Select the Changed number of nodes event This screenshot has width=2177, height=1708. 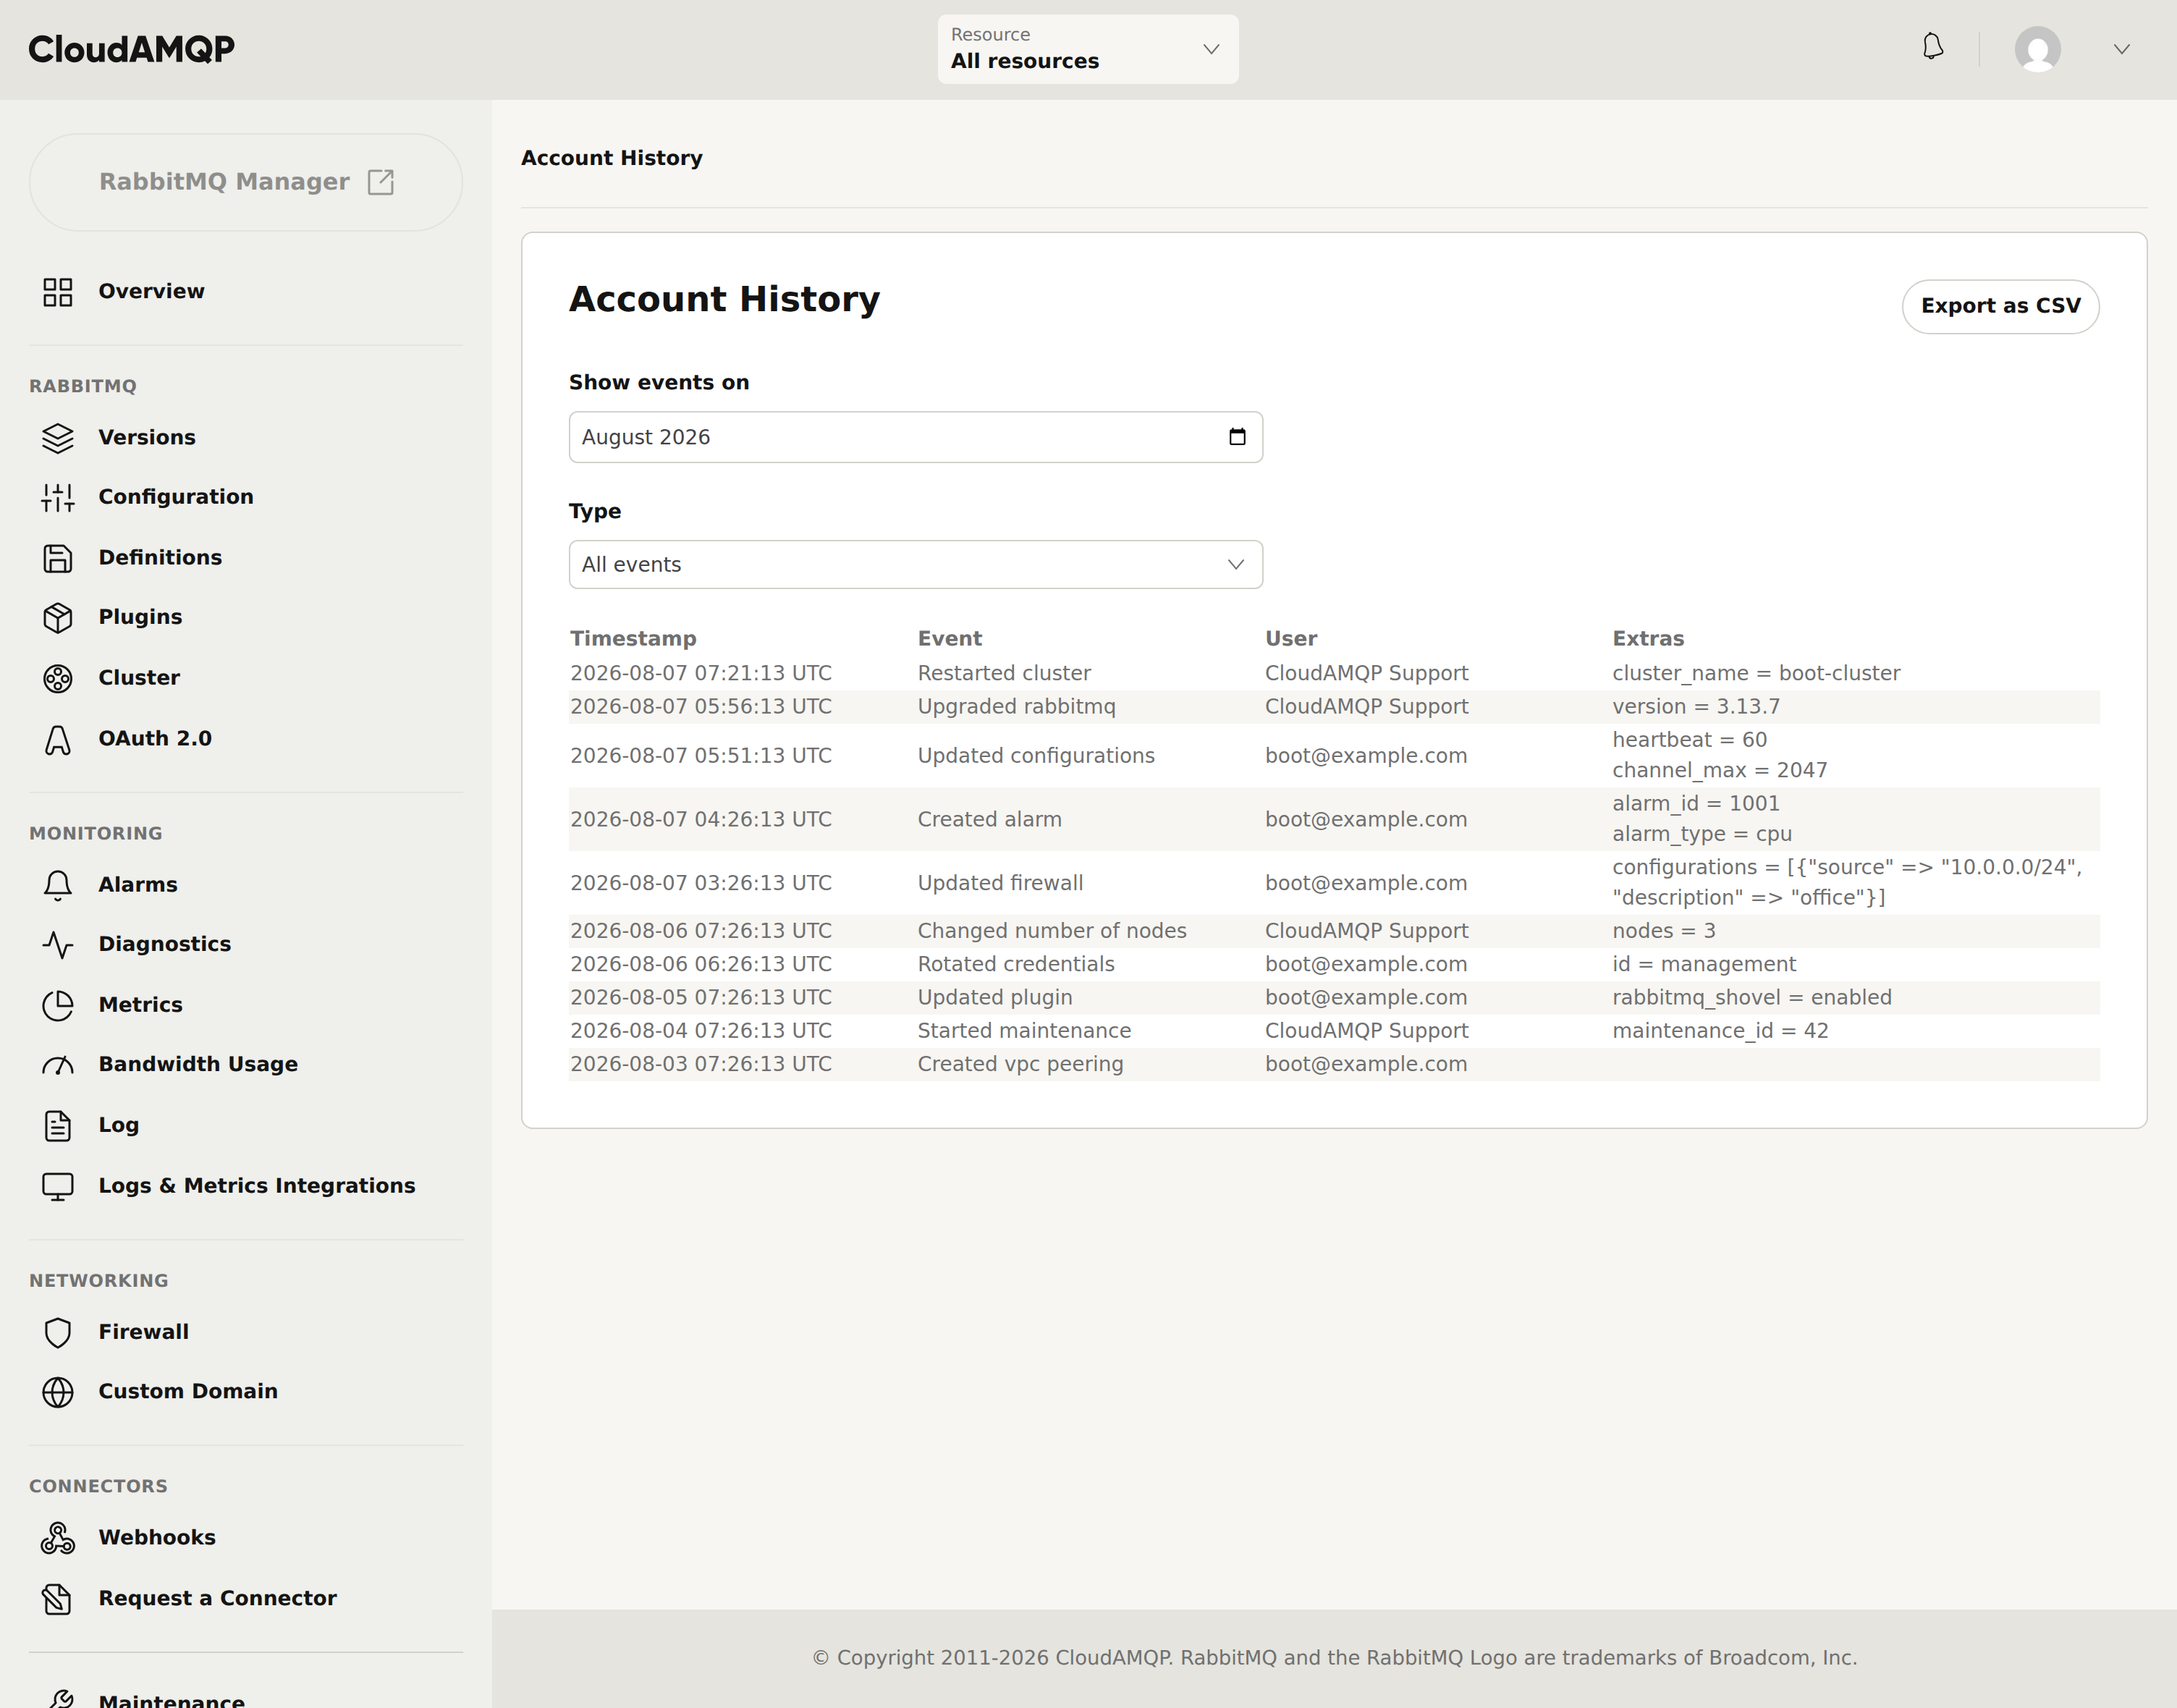[x=1334, y=931]
